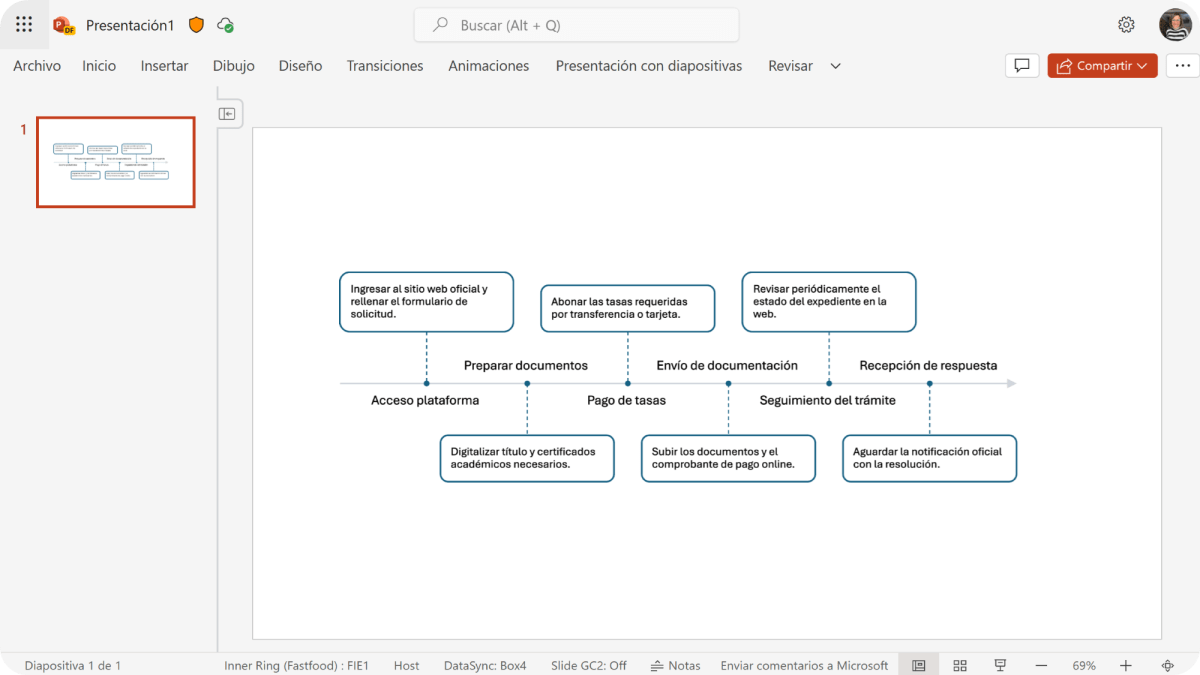Image resolution: width=1200 pixels, height=675 pixels.
Task: Click Enviar comentarios a Microsoft
Action: [804, 665]
